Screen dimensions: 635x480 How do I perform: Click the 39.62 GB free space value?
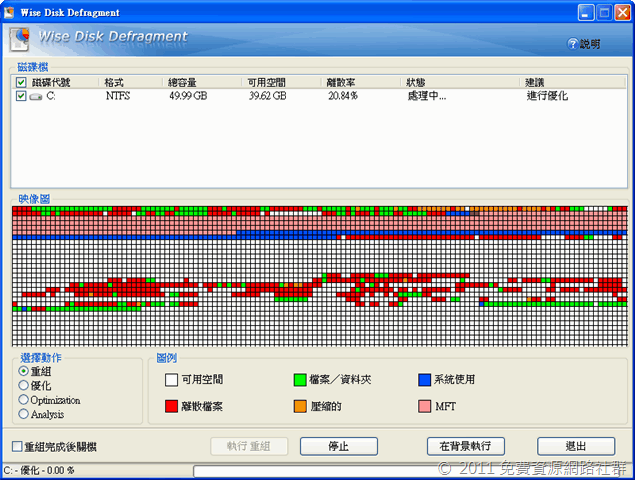(x=268, y=96)
